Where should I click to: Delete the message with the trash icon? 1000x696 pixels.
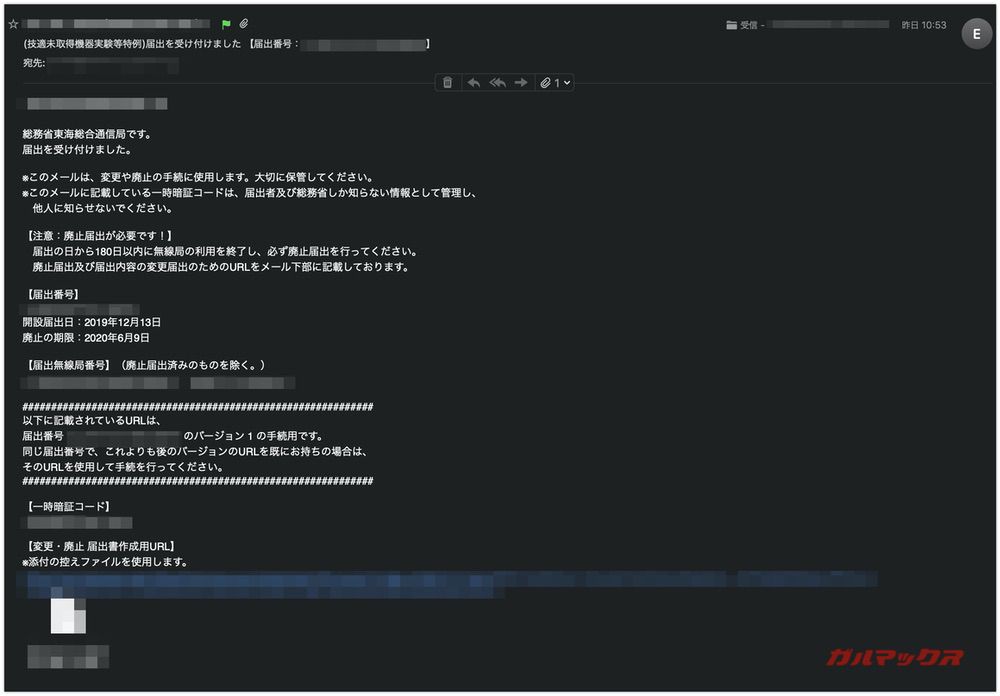tap(447, 83)
